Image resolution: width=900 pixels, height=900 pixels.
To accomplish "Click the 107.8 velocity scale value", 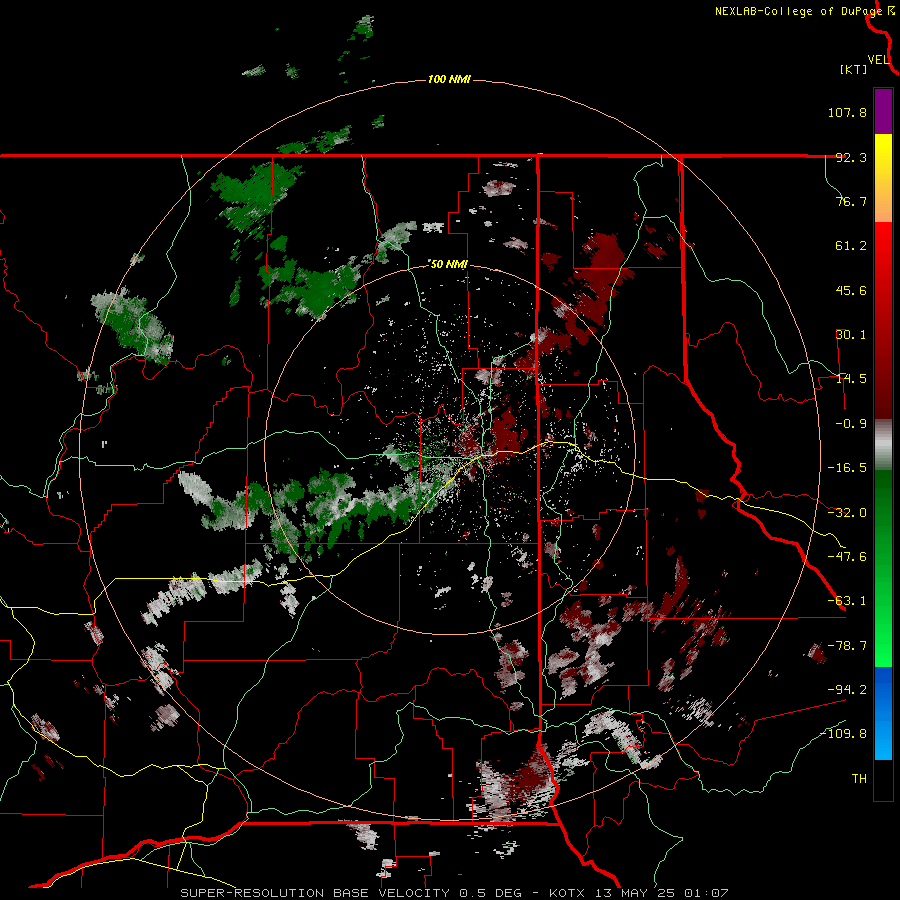I will [x=847, y=112].
